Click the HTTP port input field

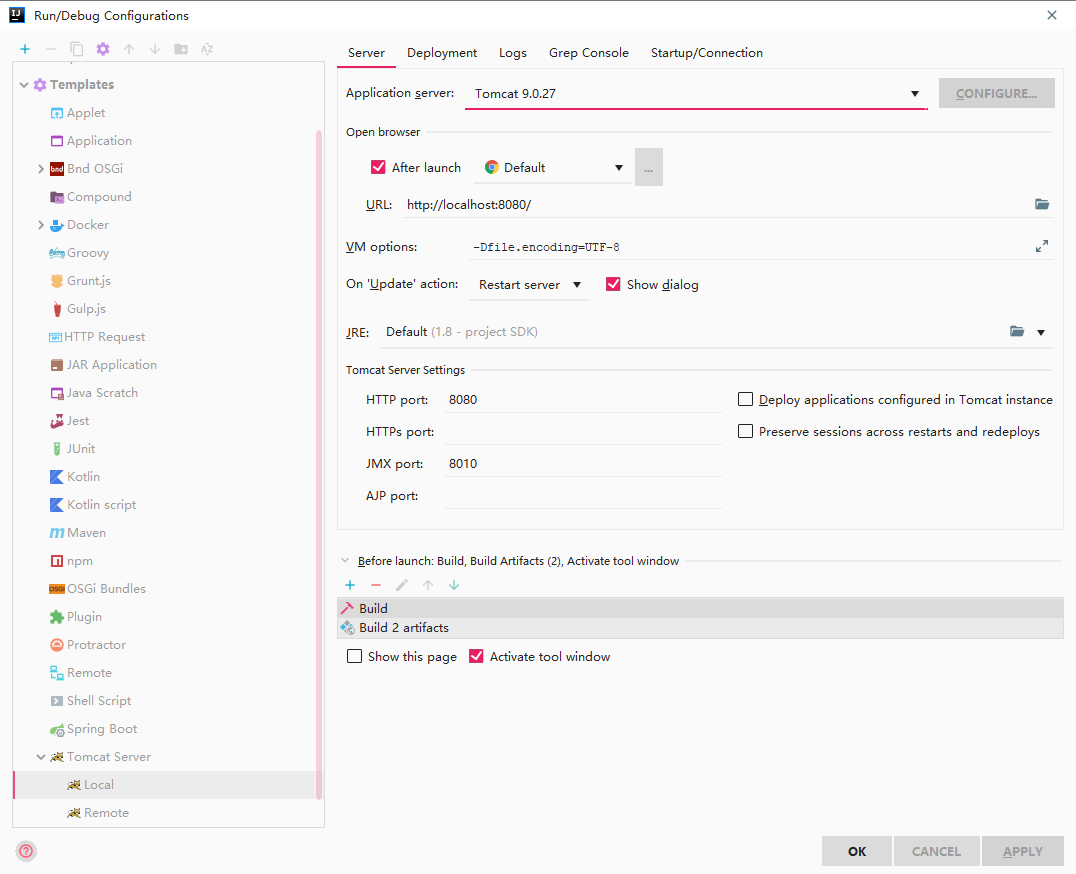(x=583, y=399)
